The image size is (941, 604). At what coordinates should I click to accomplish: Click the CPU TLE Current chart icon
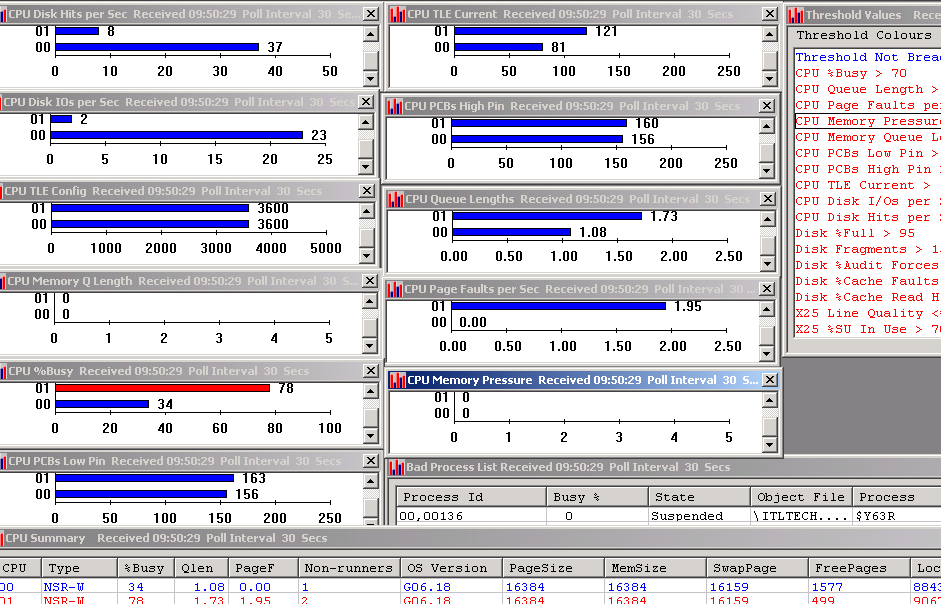pyautogui.click(x=398, y=14)
